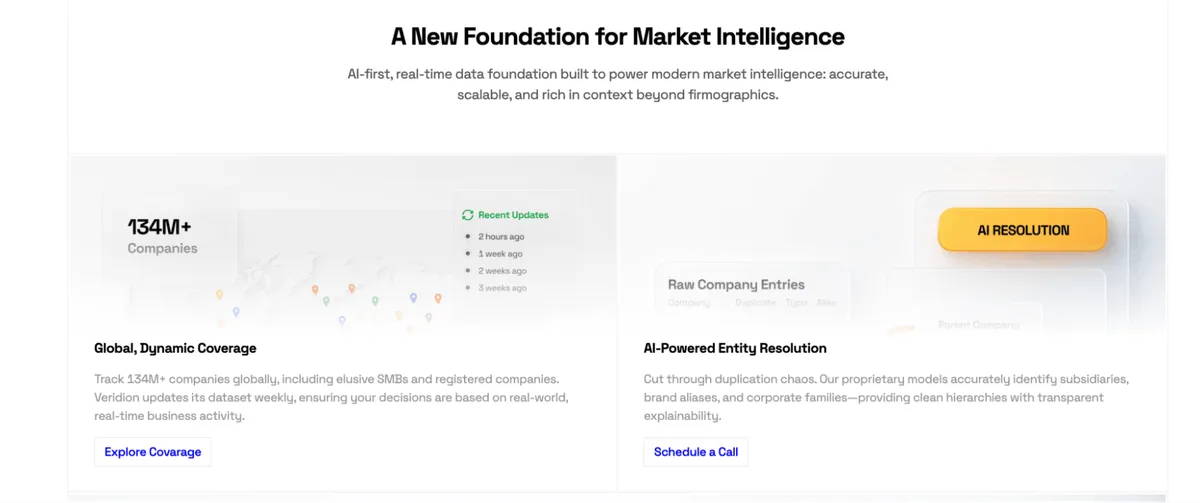The width and height of the screenshot is (1200, 503).
Task: Click the Global, Dynamic Coverage heading
Action: click(x=175, y=348)
